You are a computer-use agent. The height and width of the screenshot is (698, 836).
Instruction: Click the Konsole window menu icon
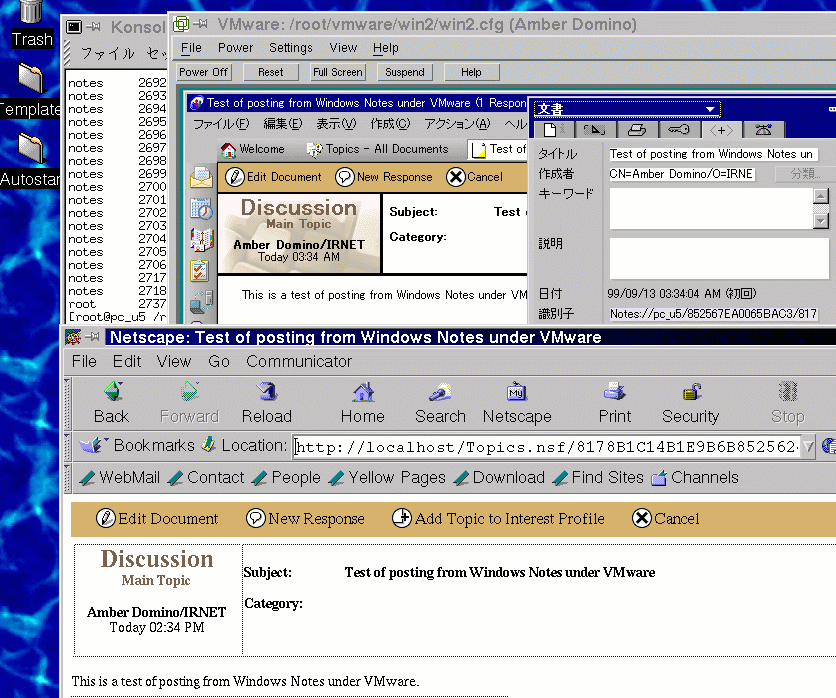point(74,26)
